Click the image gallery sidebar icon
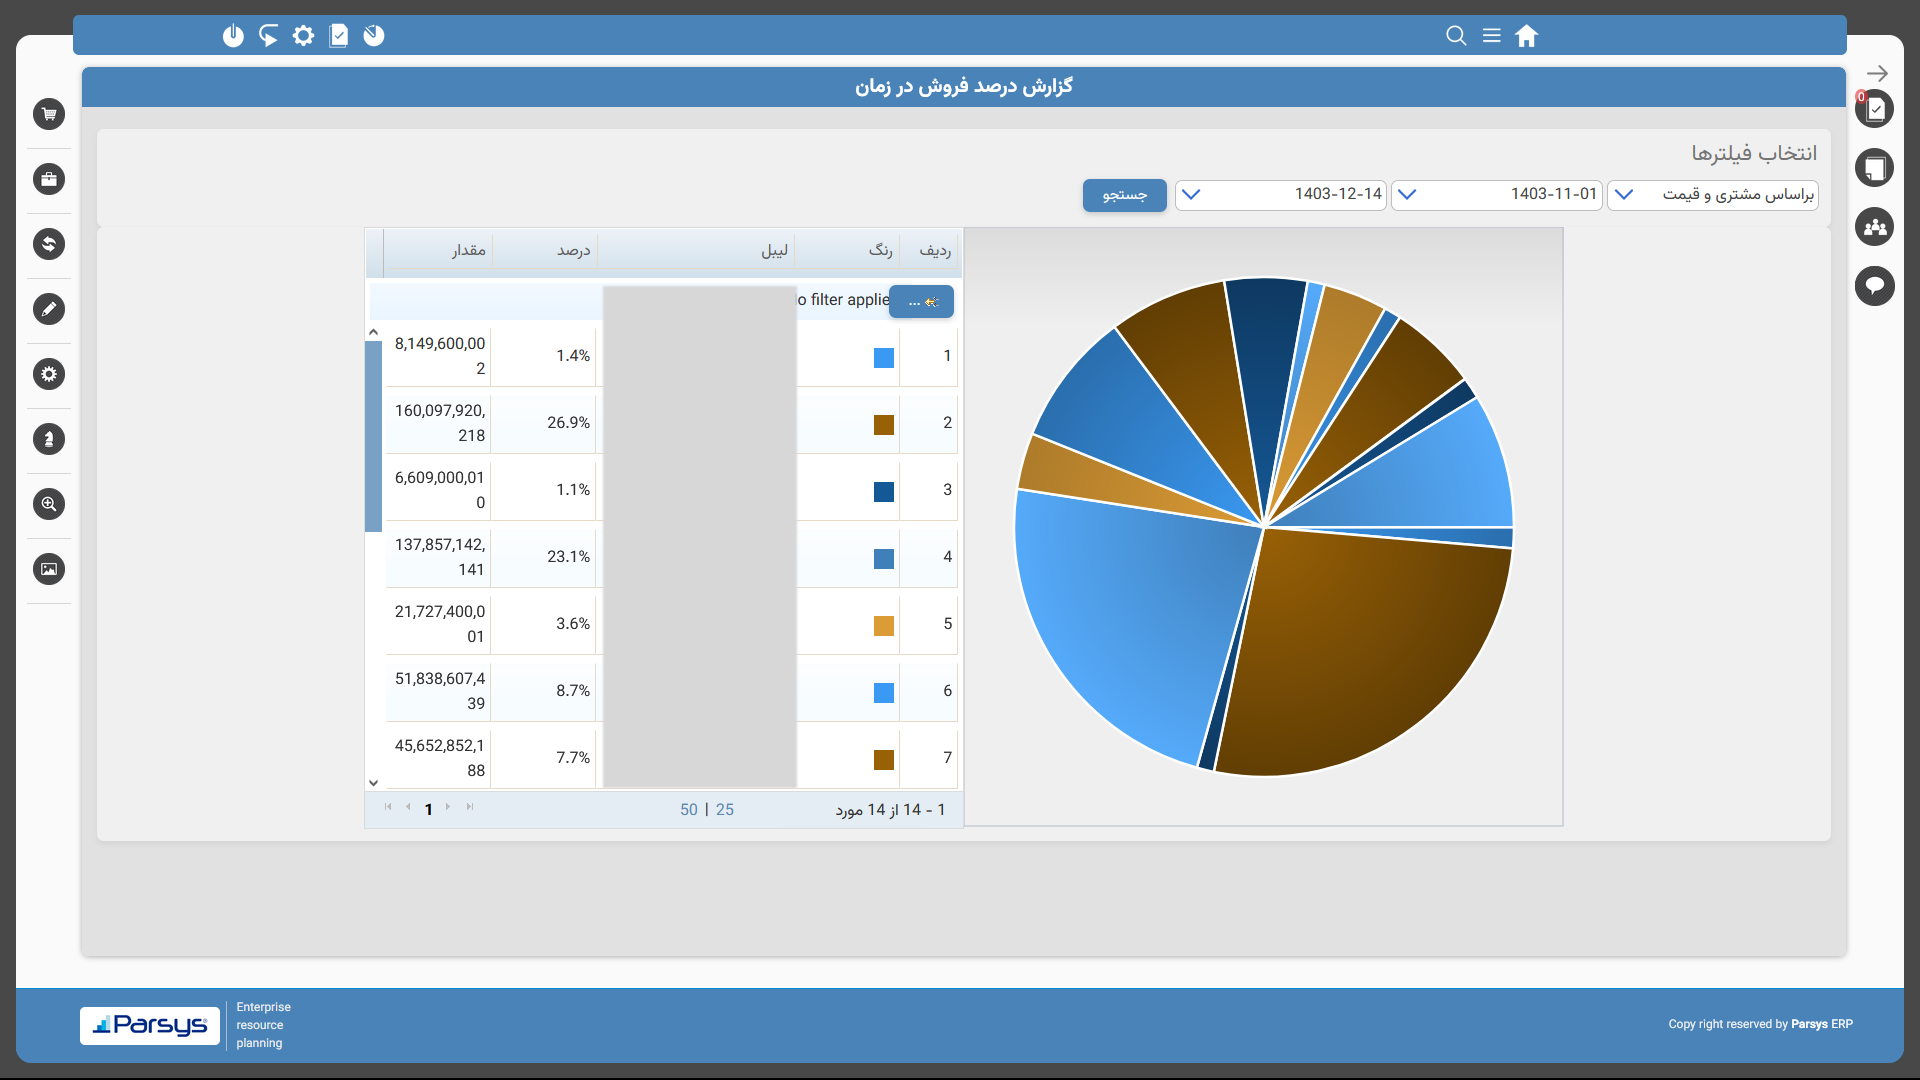This screenshot has height=1080, width=1920. (49, 569)
